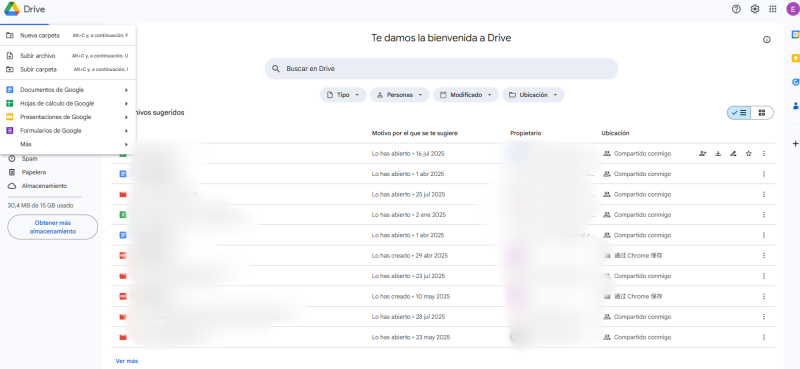Click the Motivo por el que se te sugiere header

click(x=414, y=133)
